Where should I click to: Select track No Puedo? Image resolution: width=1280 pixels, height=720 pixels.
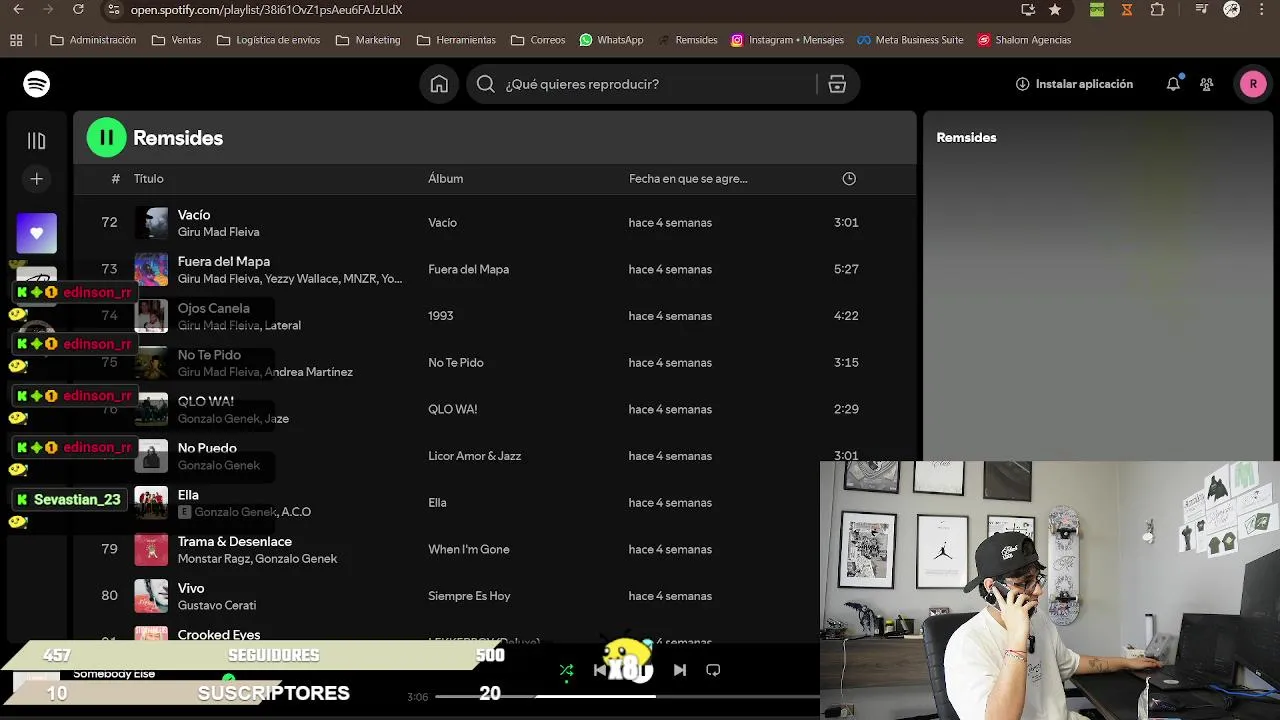coord(207,448)
